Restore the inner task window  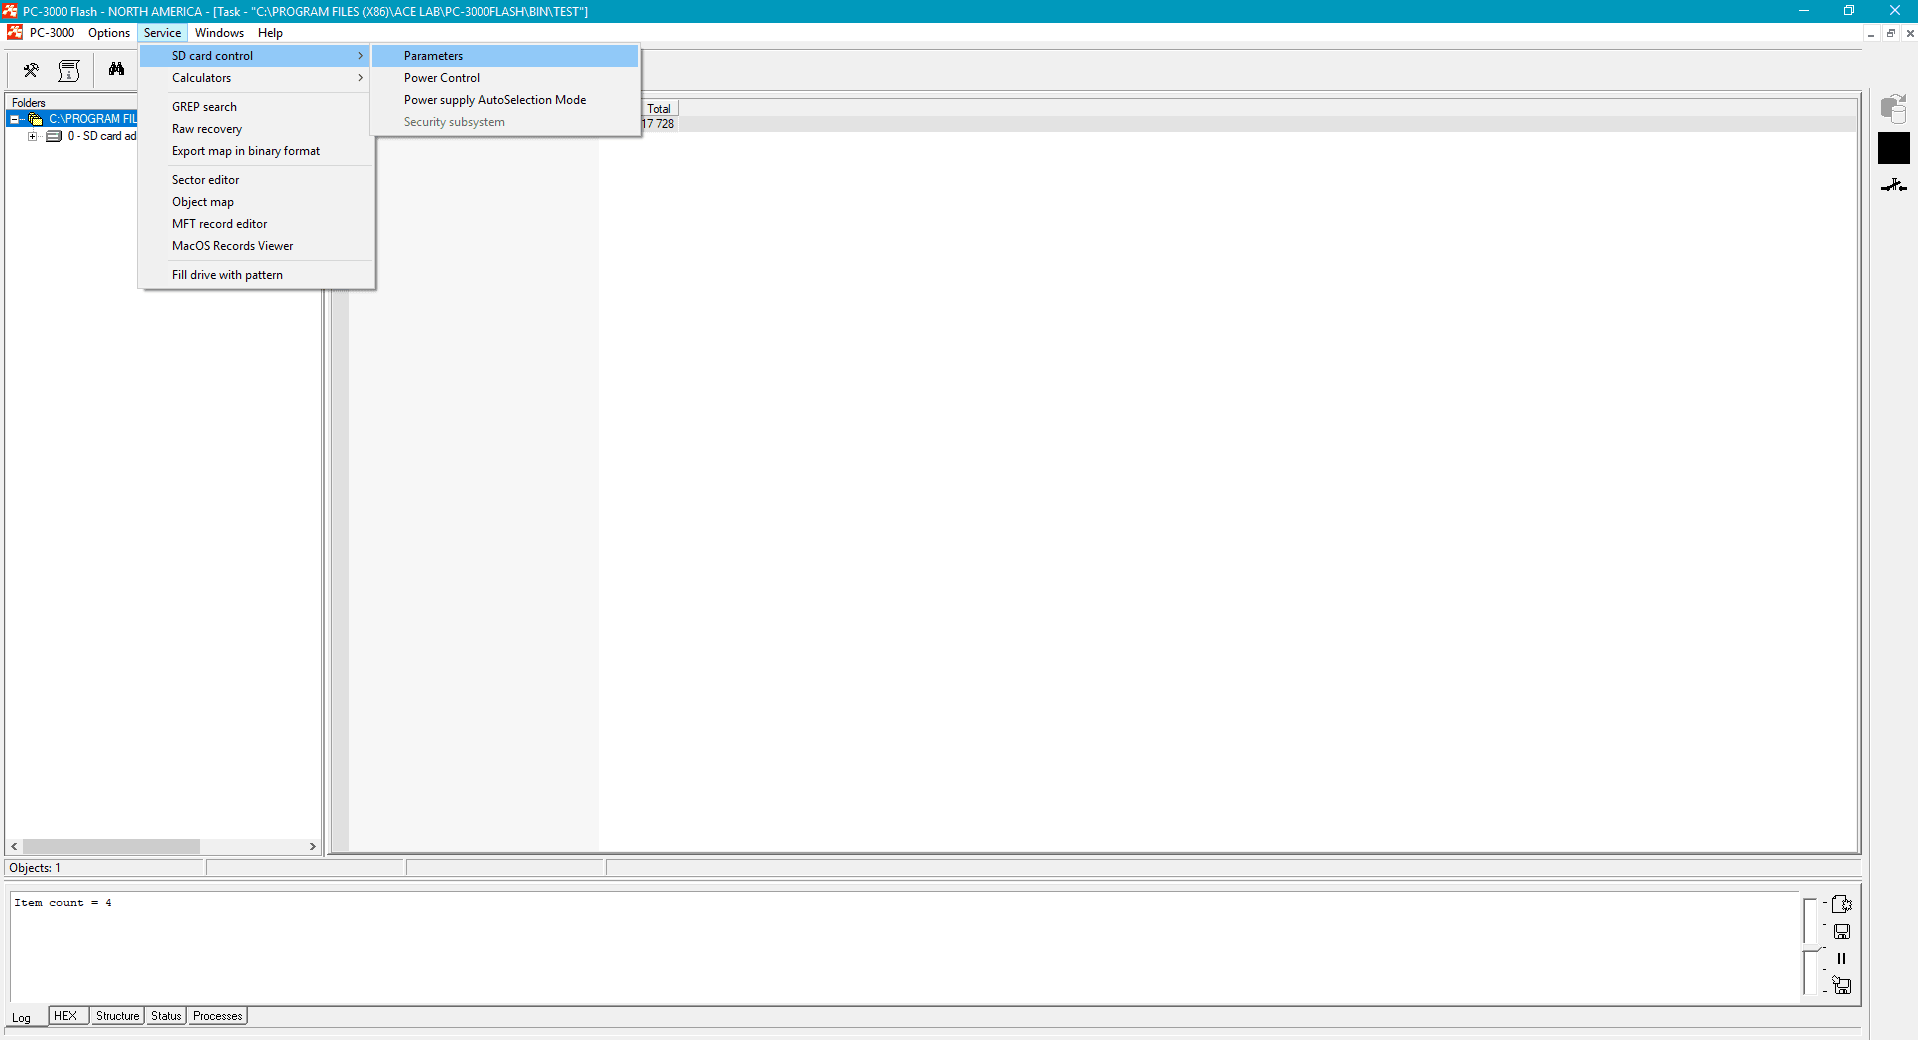[1891, 33]
